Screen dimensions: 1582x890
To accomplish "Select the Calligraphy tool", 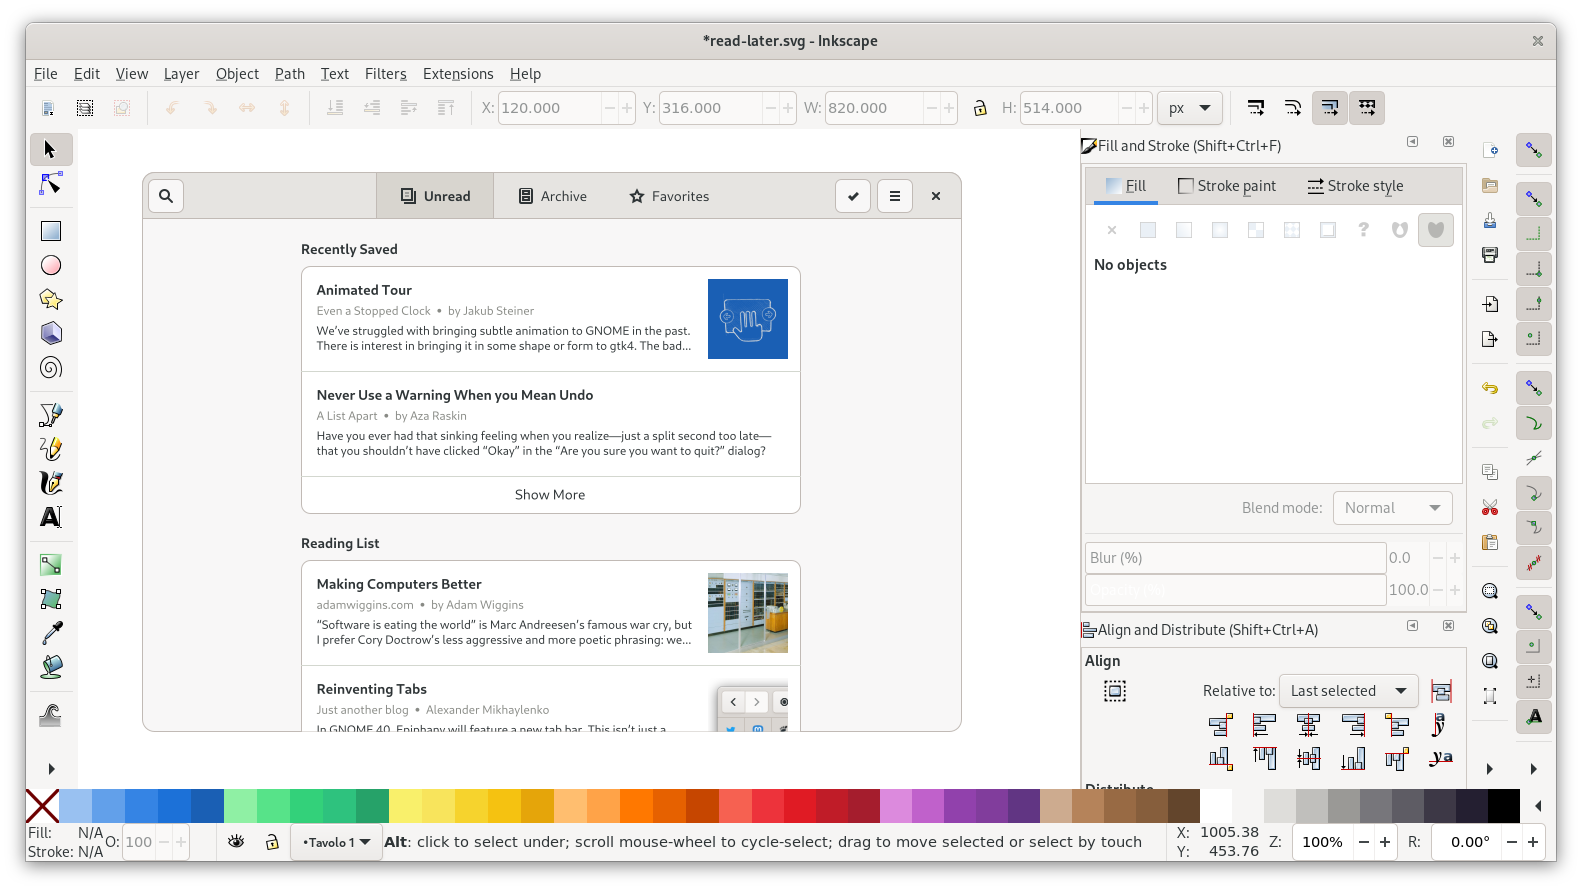I will tap(51, 483).
